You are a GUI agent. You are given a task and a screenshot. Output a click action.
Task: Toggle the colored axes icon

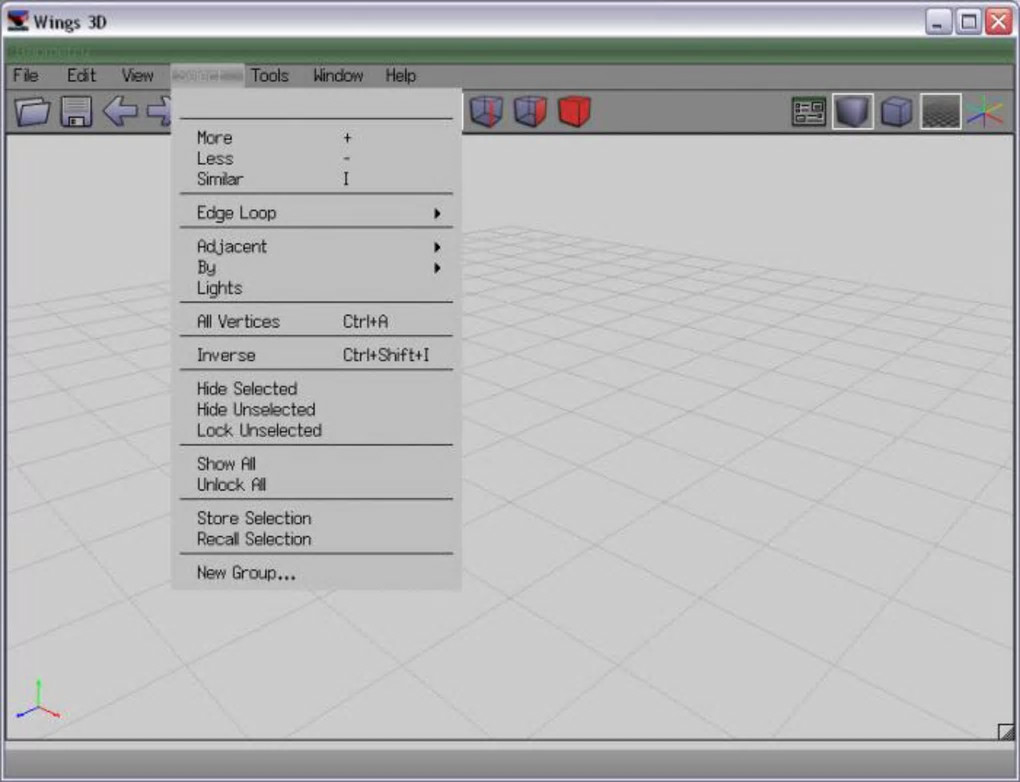pyautogui.click(x=985, y=112)
